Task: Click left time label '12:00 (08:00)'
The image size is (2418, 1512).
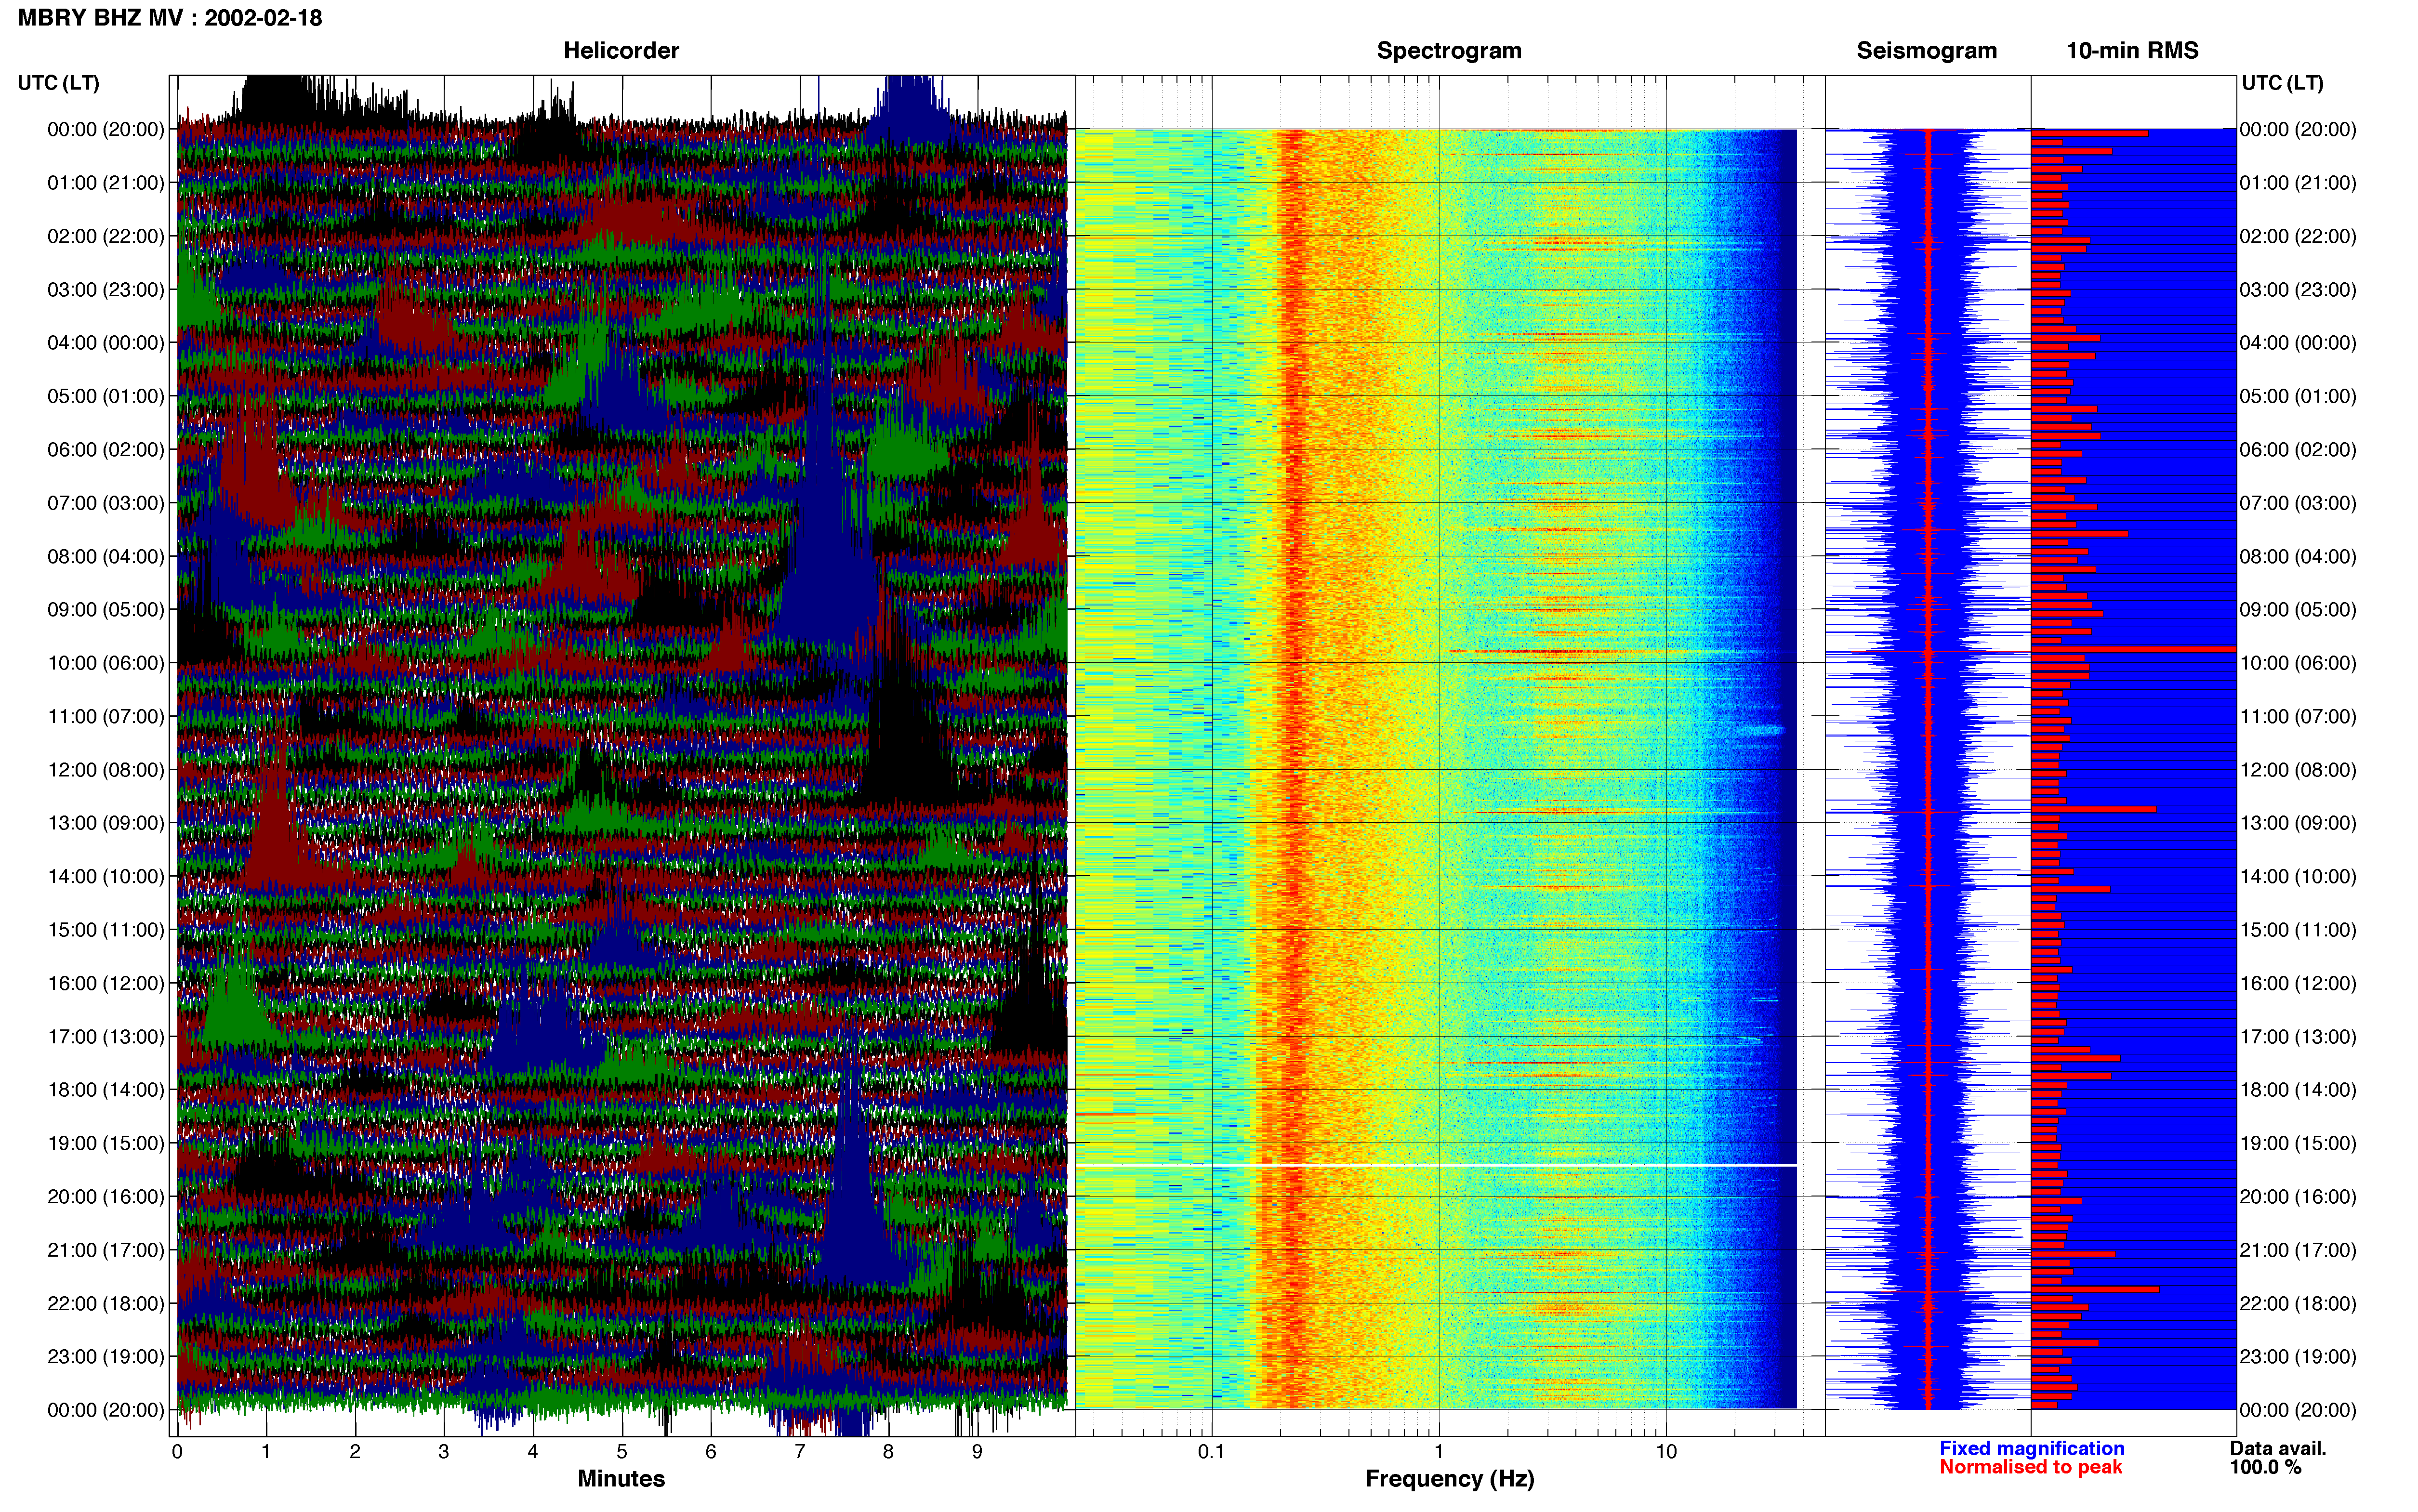Action: tap(106, 770)
